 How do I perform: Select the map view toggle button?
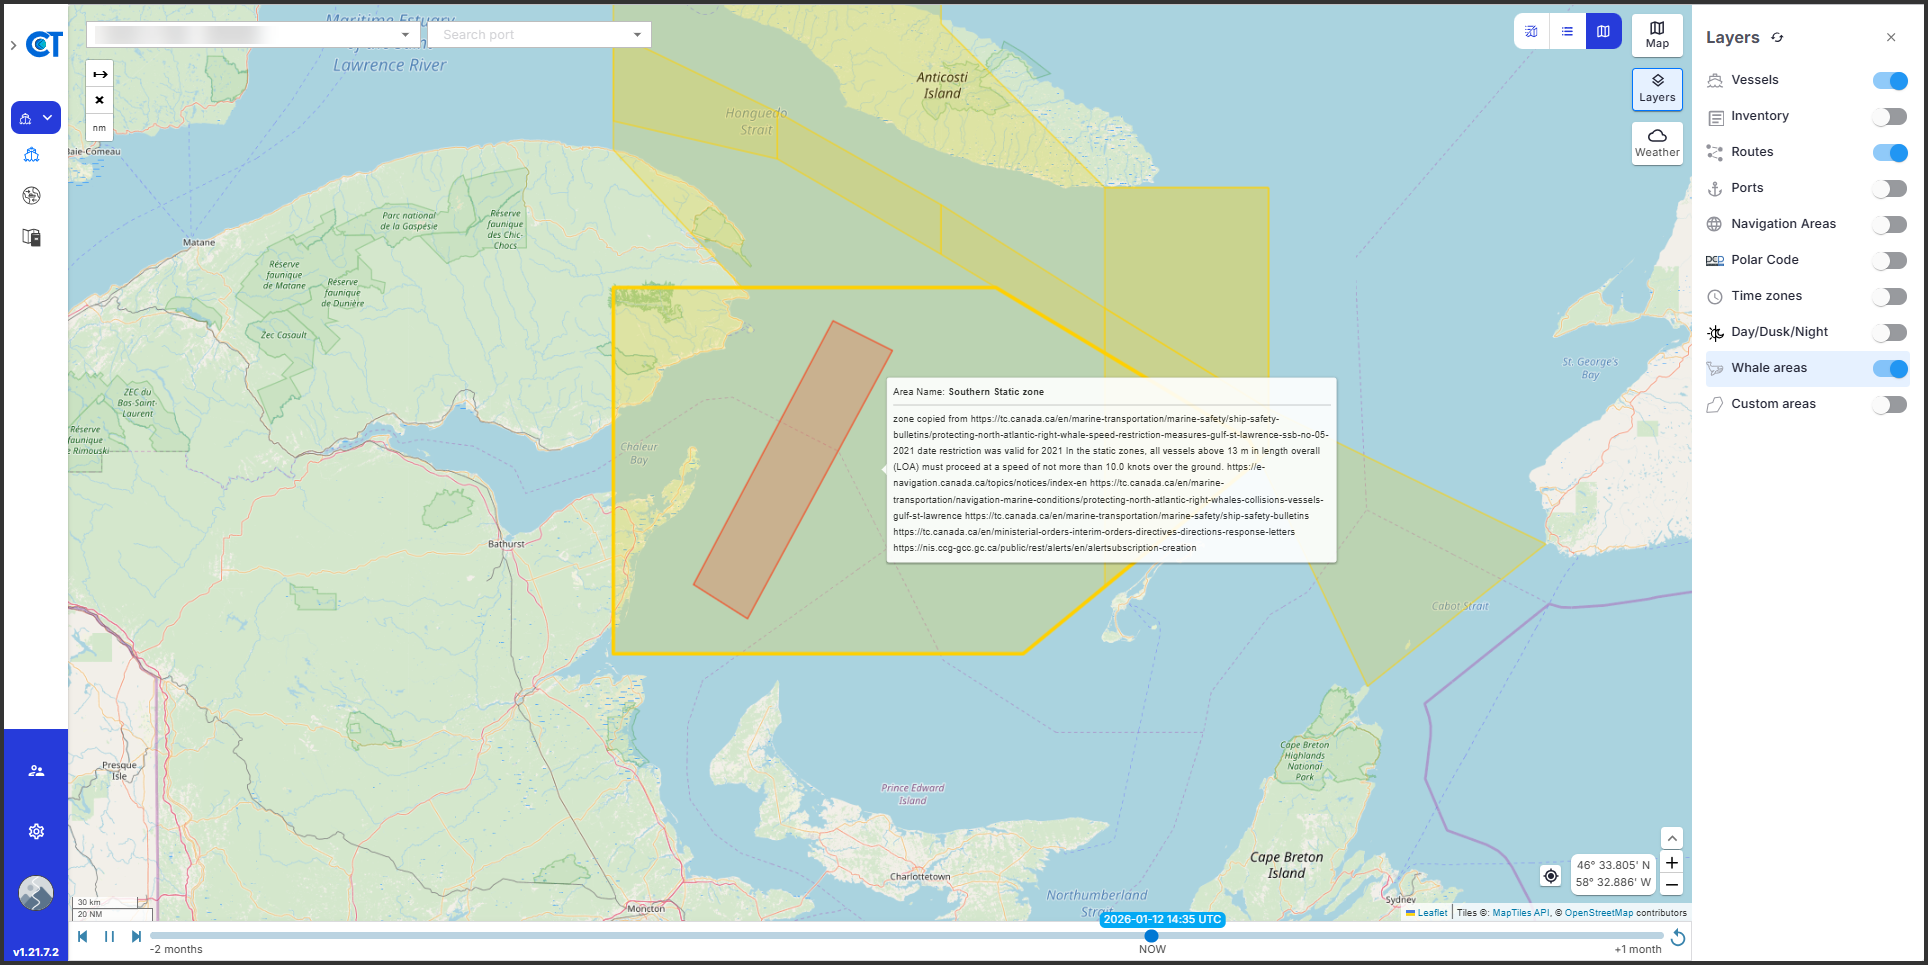click(1603, 32)
